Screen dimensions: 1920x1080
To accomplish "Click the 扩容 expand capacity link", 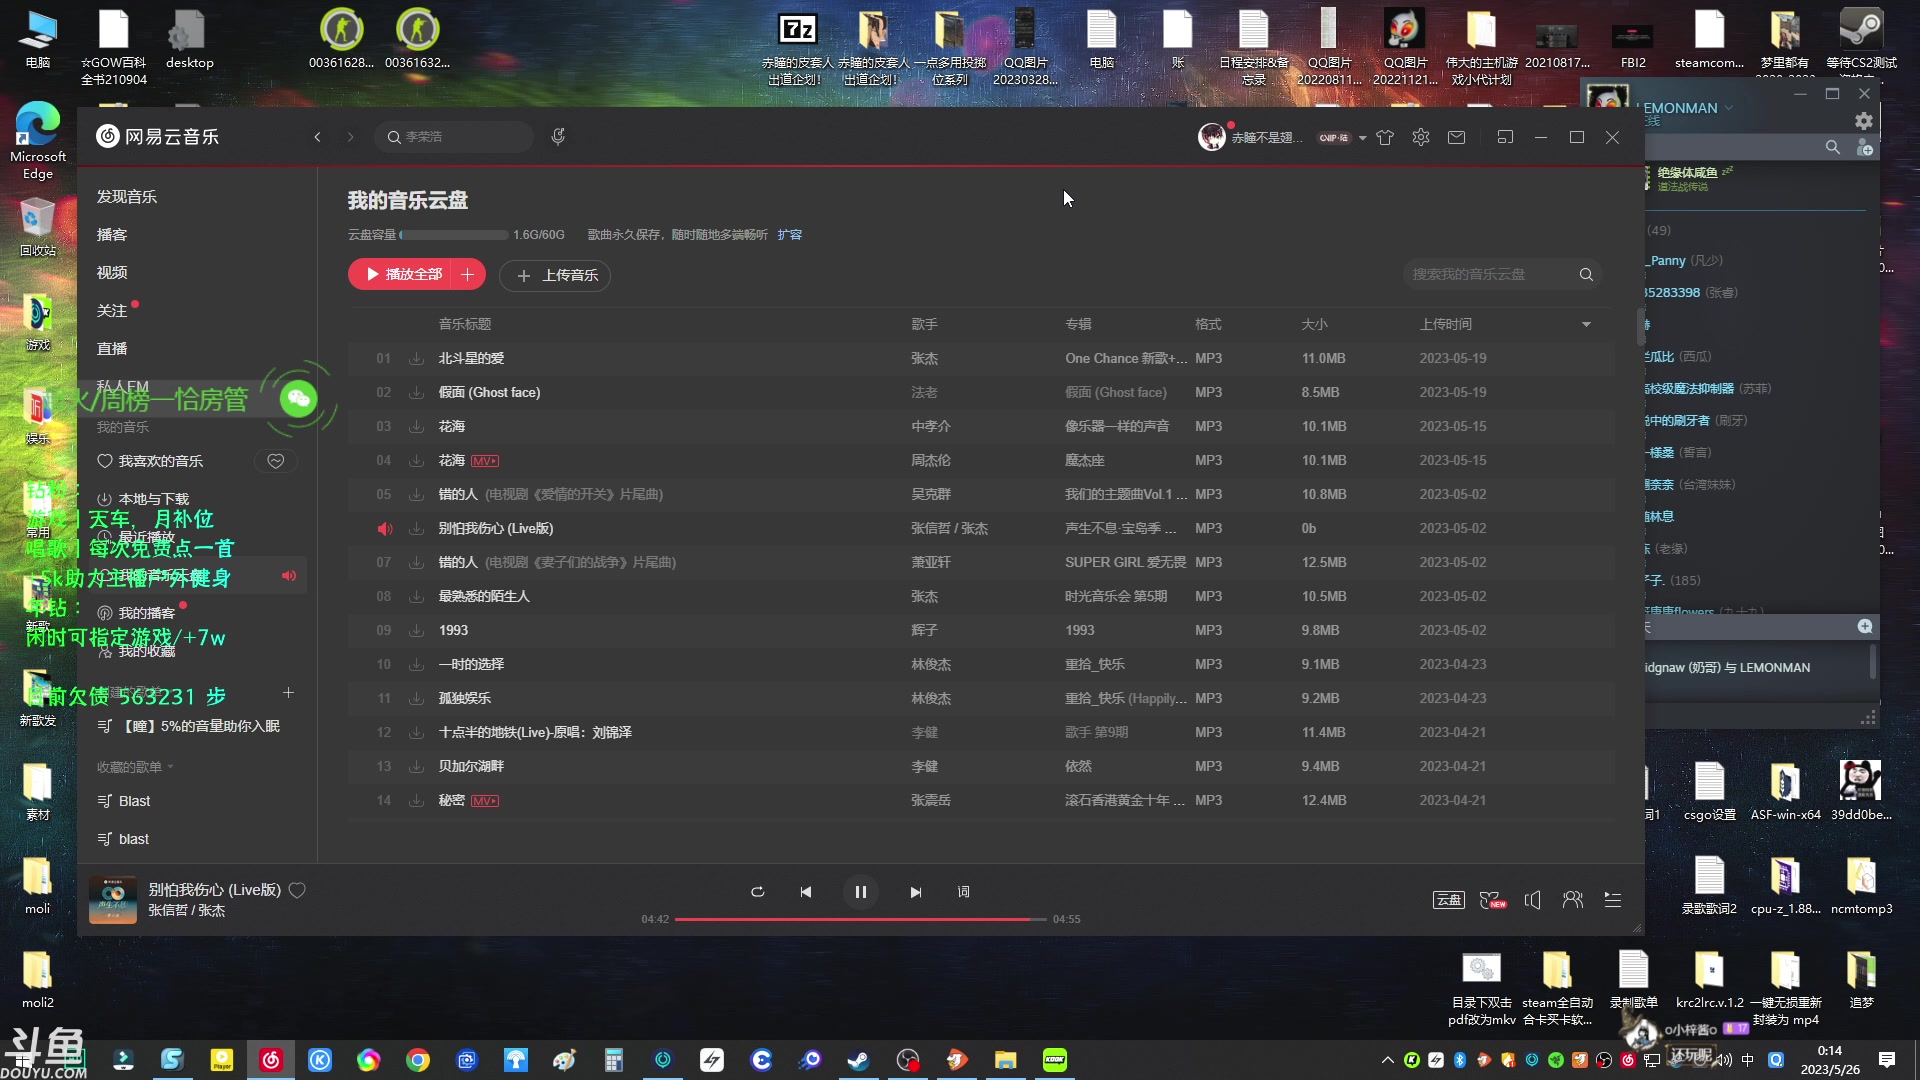I will pos(790,235).
